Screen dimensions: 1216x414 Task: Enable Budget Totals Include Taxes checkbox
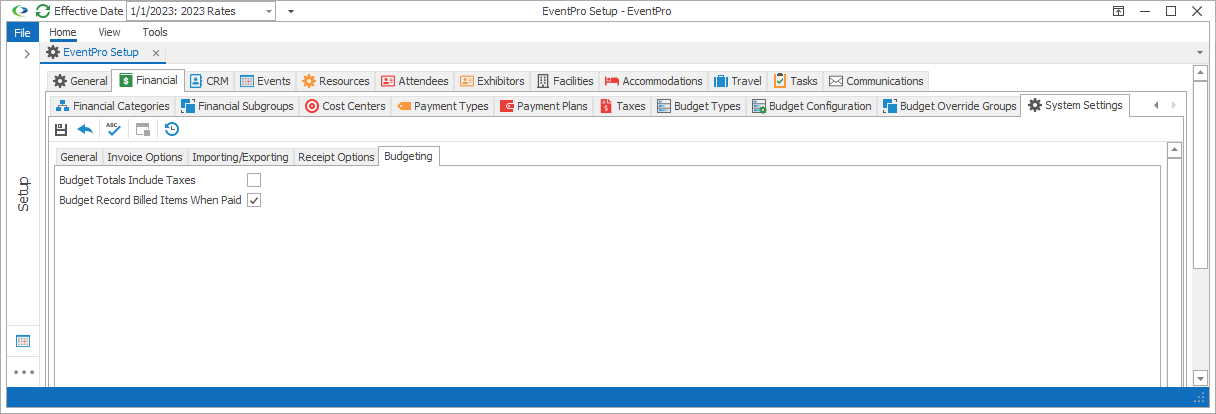(x=254, y=180)
